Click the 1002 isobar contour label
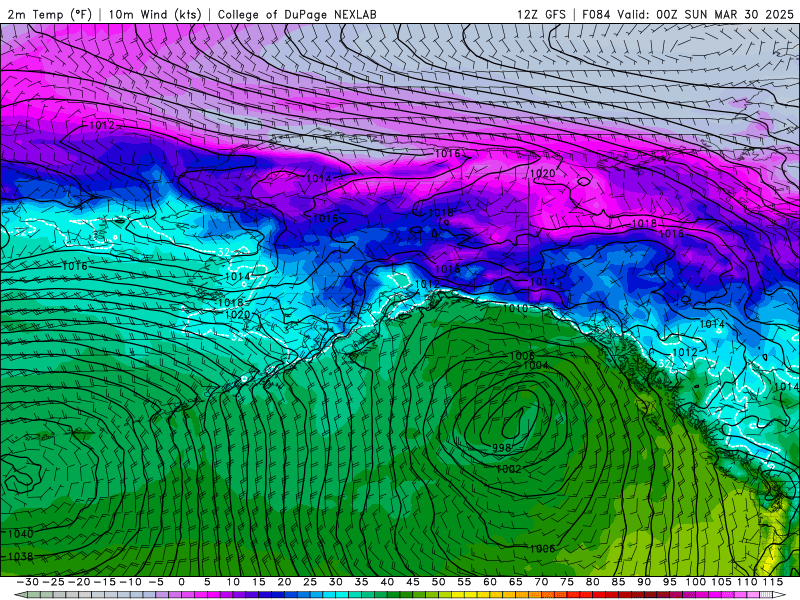This screenshot has width=800, height=600. click(x=509, y=469)
